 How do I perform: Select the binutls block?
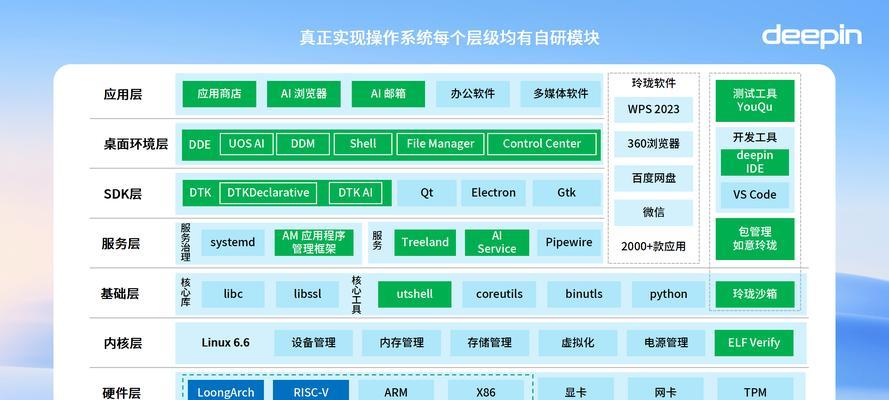coord(584,295)
